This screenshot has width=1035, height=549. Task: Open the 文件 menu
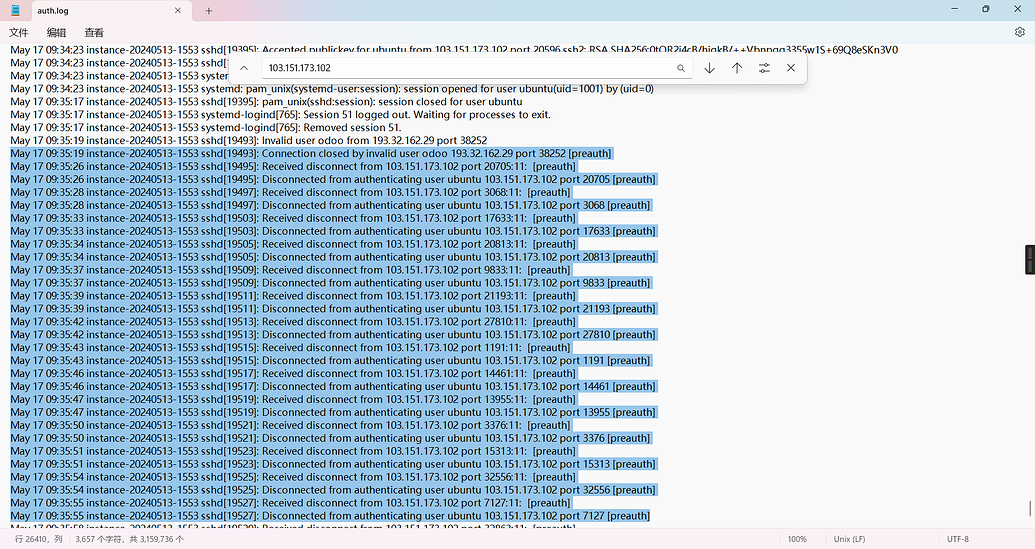pos(19,32)
